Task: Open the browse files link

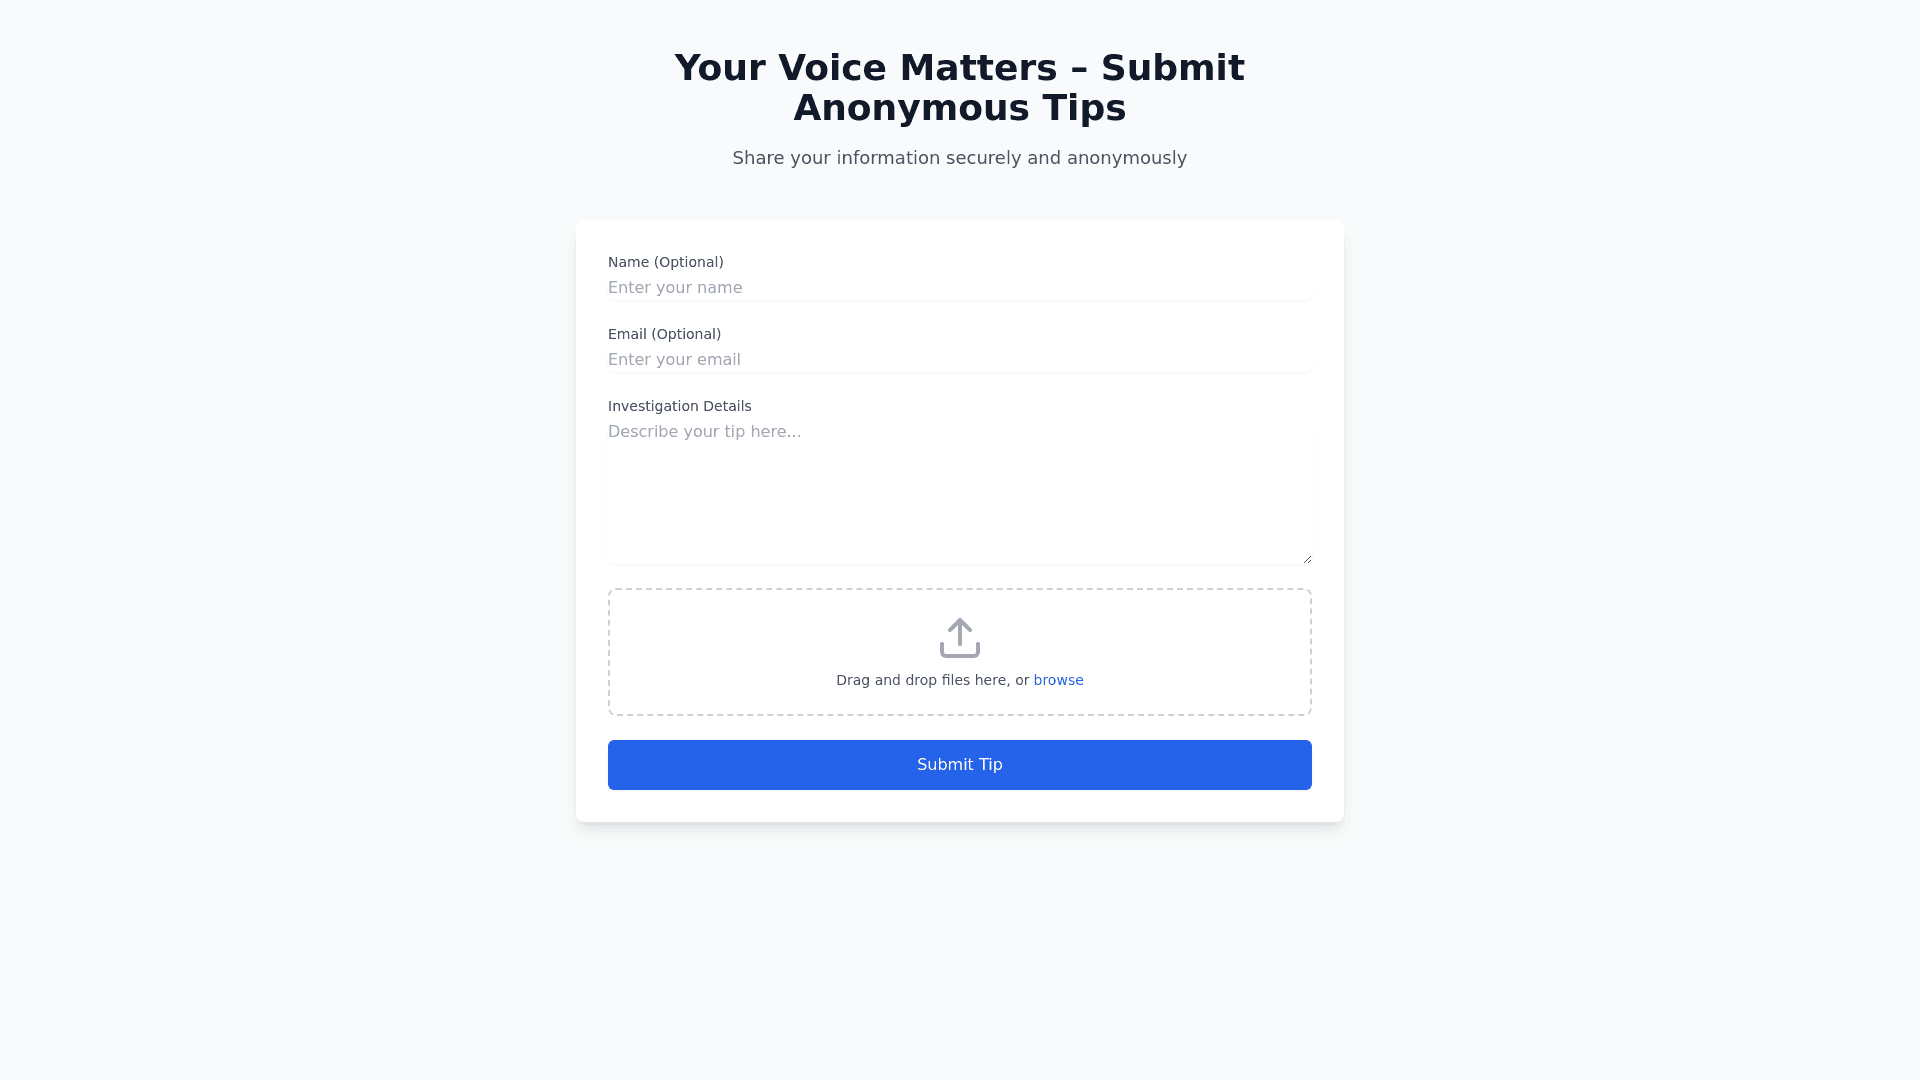Action: [1058, 680]
